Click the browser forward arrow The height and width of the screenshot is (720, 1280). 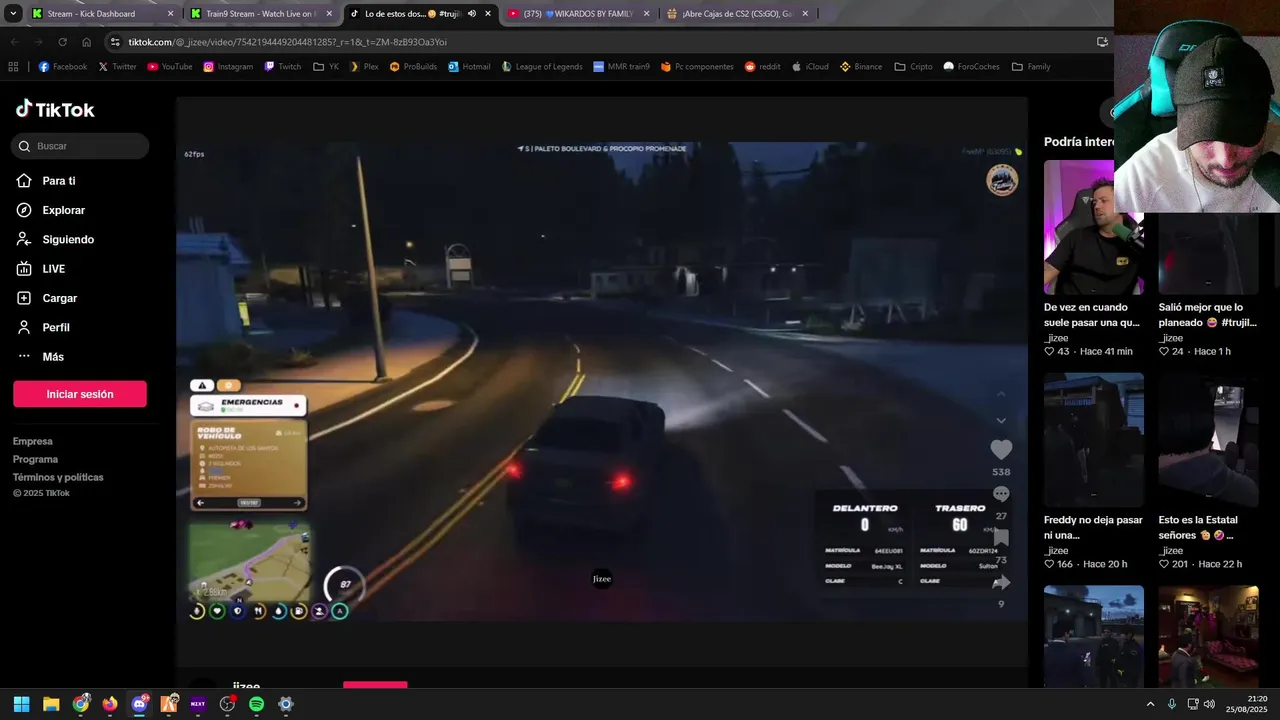(38, 42)
